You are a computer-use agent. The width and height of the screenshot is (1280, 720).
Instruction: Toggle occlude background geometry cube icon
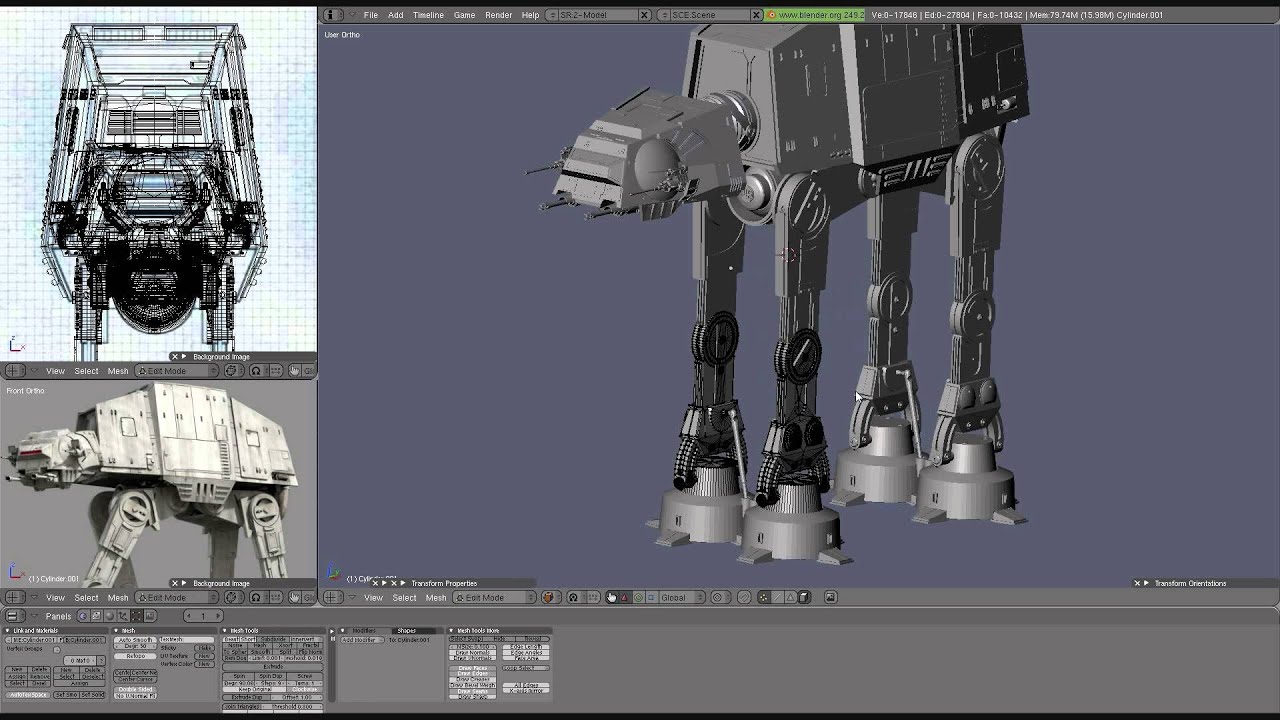[804, 597]
